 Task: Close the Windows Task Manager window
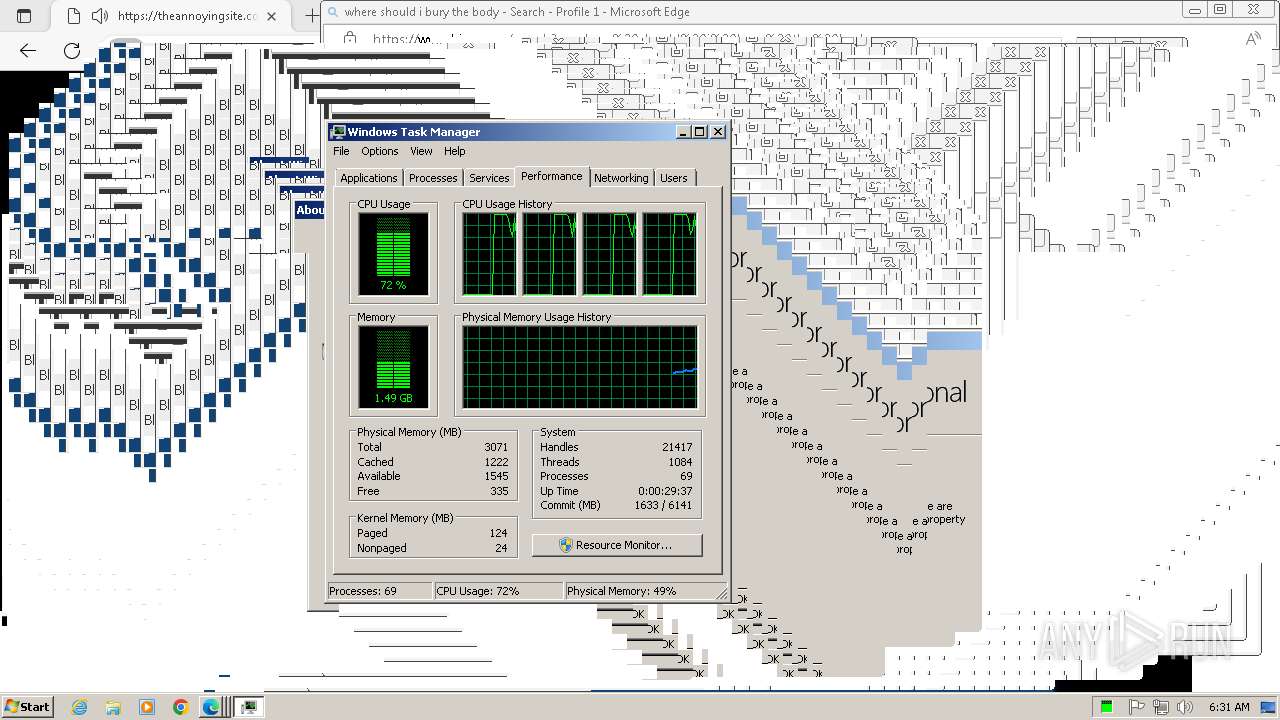717,132
